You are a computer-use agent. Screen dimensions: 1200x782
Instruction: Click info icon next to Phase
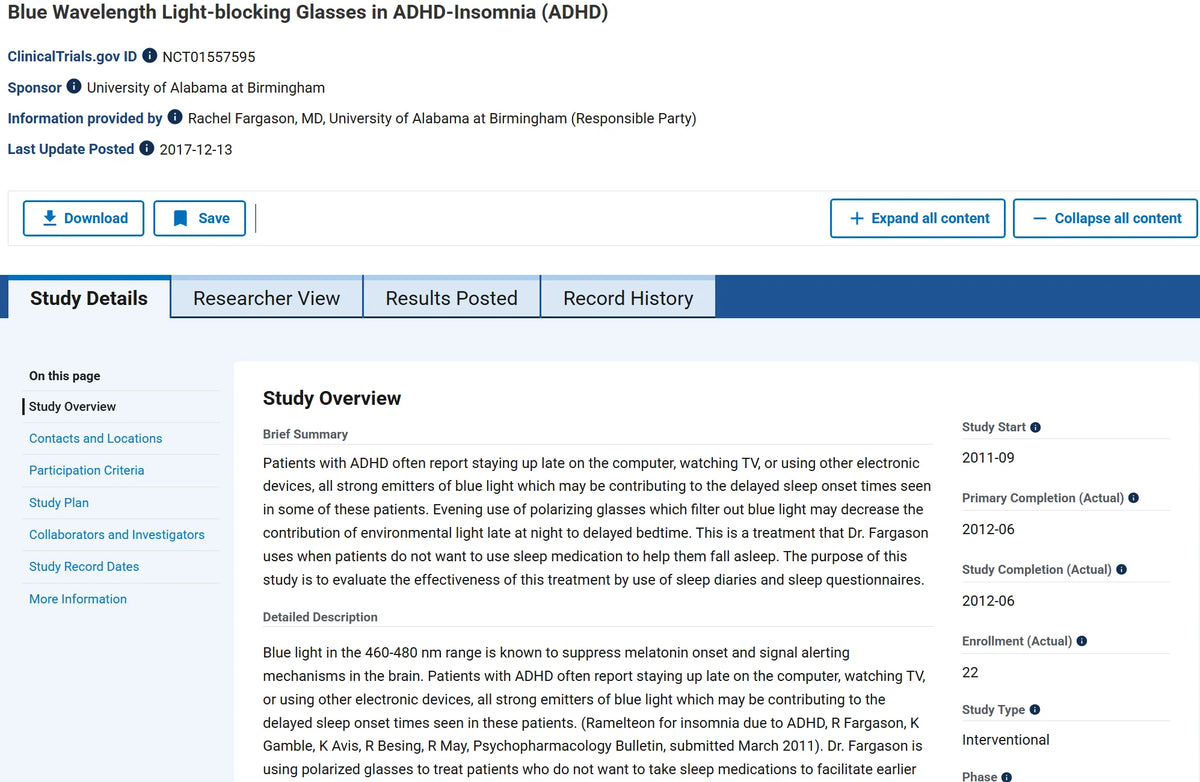pos(1007,776)
